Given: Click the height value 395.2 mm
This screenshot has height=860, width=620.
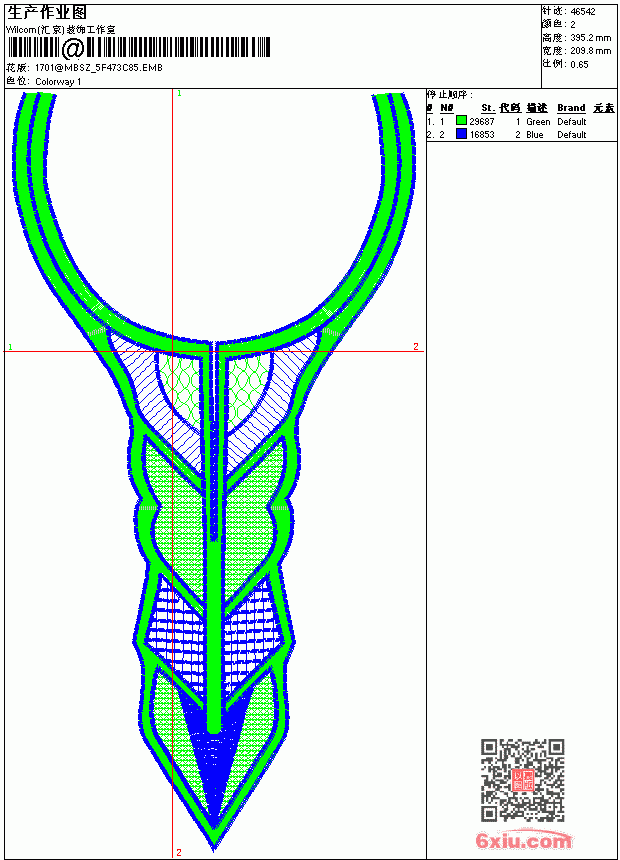Looking at the screenshot, I should (590, 38).
